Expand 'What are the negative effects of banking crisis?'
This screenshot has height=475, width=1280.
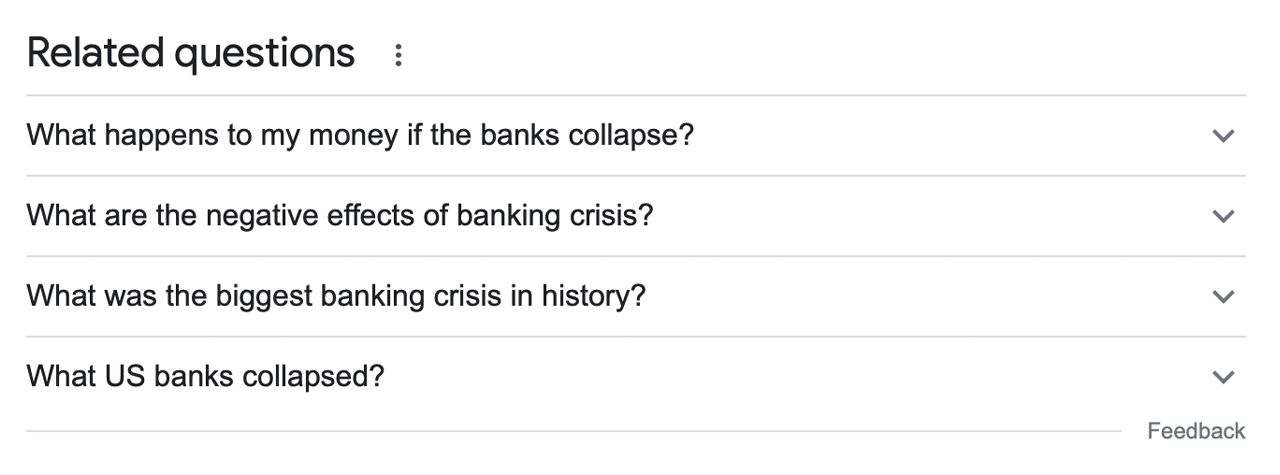pyautogui.click(x=339, y=215)
